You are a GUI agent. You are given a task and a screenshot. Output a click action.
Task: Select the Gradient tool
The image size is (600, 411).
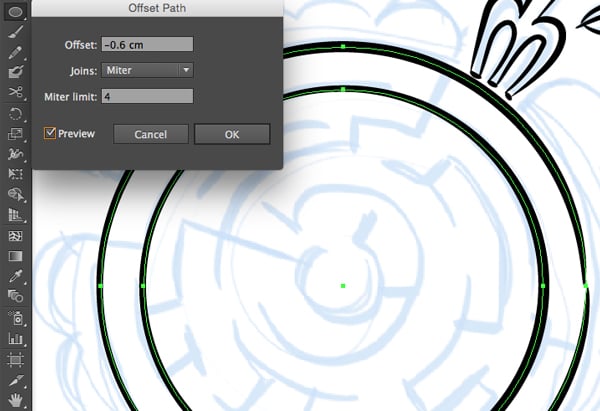click(15, 256)
